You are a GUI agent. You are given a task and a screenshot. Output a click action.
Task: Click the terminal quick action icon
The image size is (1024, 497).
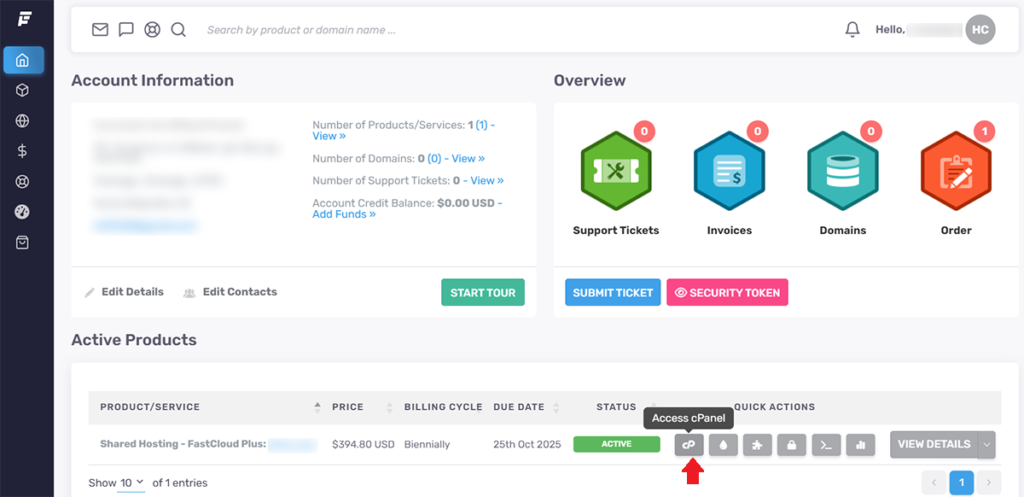(x=826, y=445)
